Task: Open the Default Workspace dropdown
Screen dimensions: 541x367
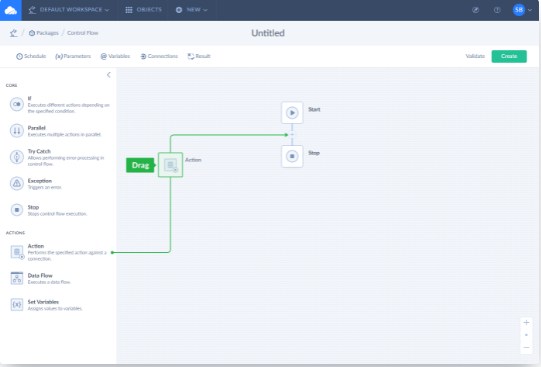Action: point(69,10)
